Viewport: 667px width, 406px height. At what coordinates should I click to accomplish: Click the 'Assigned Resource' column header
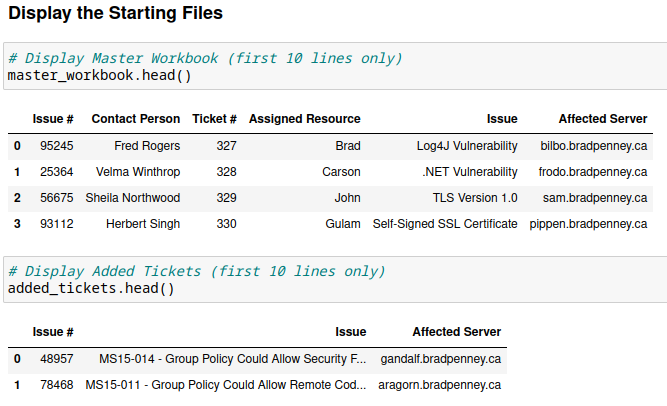pyautogui.click(x=304, y=119)
